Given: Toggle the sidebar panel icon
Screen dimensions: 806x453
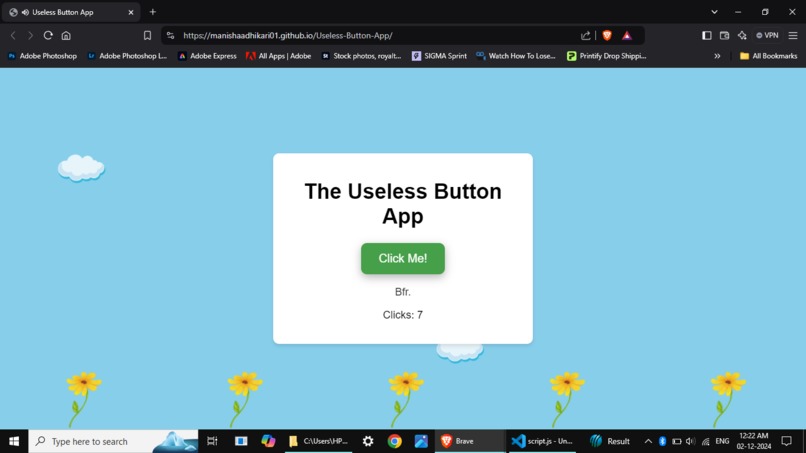Looking at the screenshot, I should pyautogui.click(x=707, y=35).
